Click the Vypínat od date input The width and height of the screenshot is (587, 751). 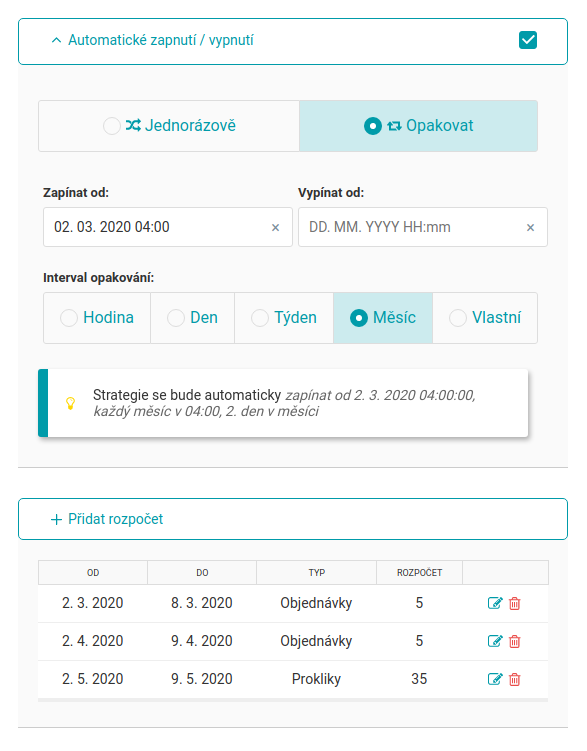[x=413, y=227]
